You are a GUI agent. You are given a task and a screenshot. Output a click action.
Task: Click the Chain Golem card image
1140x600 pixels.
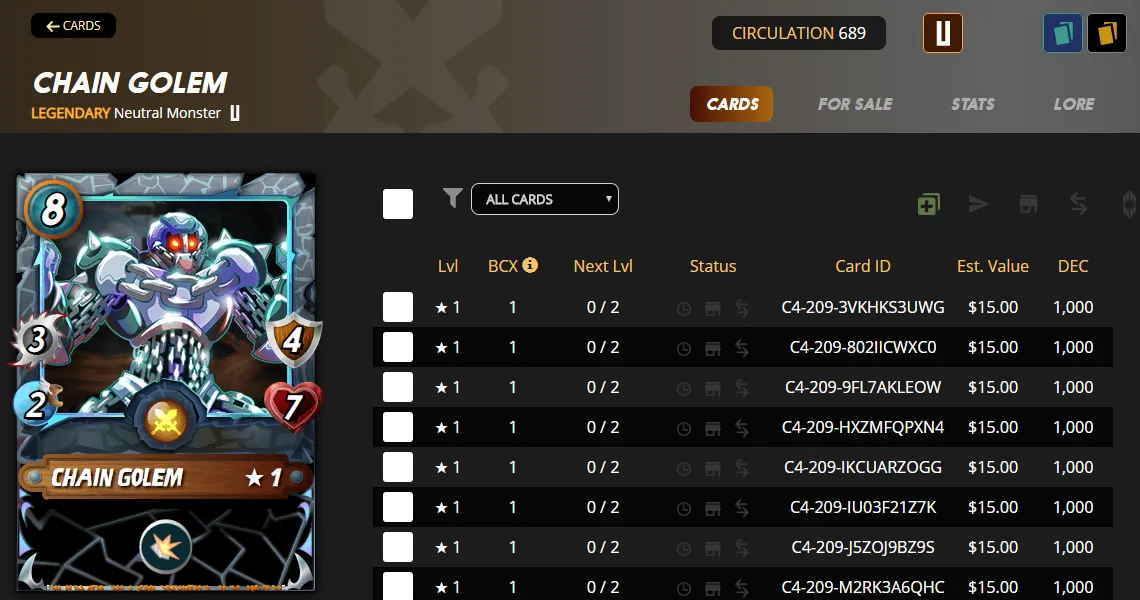point(166,381)
